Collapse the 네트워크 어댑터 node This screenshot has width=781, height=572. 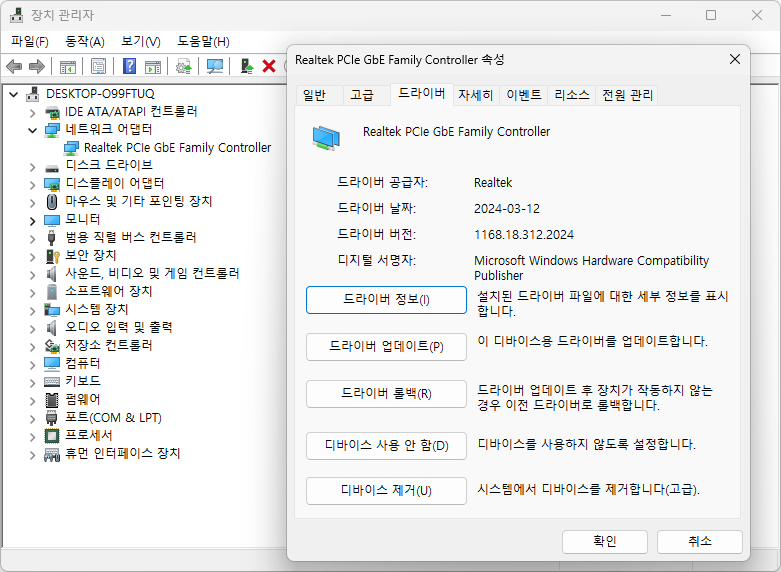[x=32, y=131]
